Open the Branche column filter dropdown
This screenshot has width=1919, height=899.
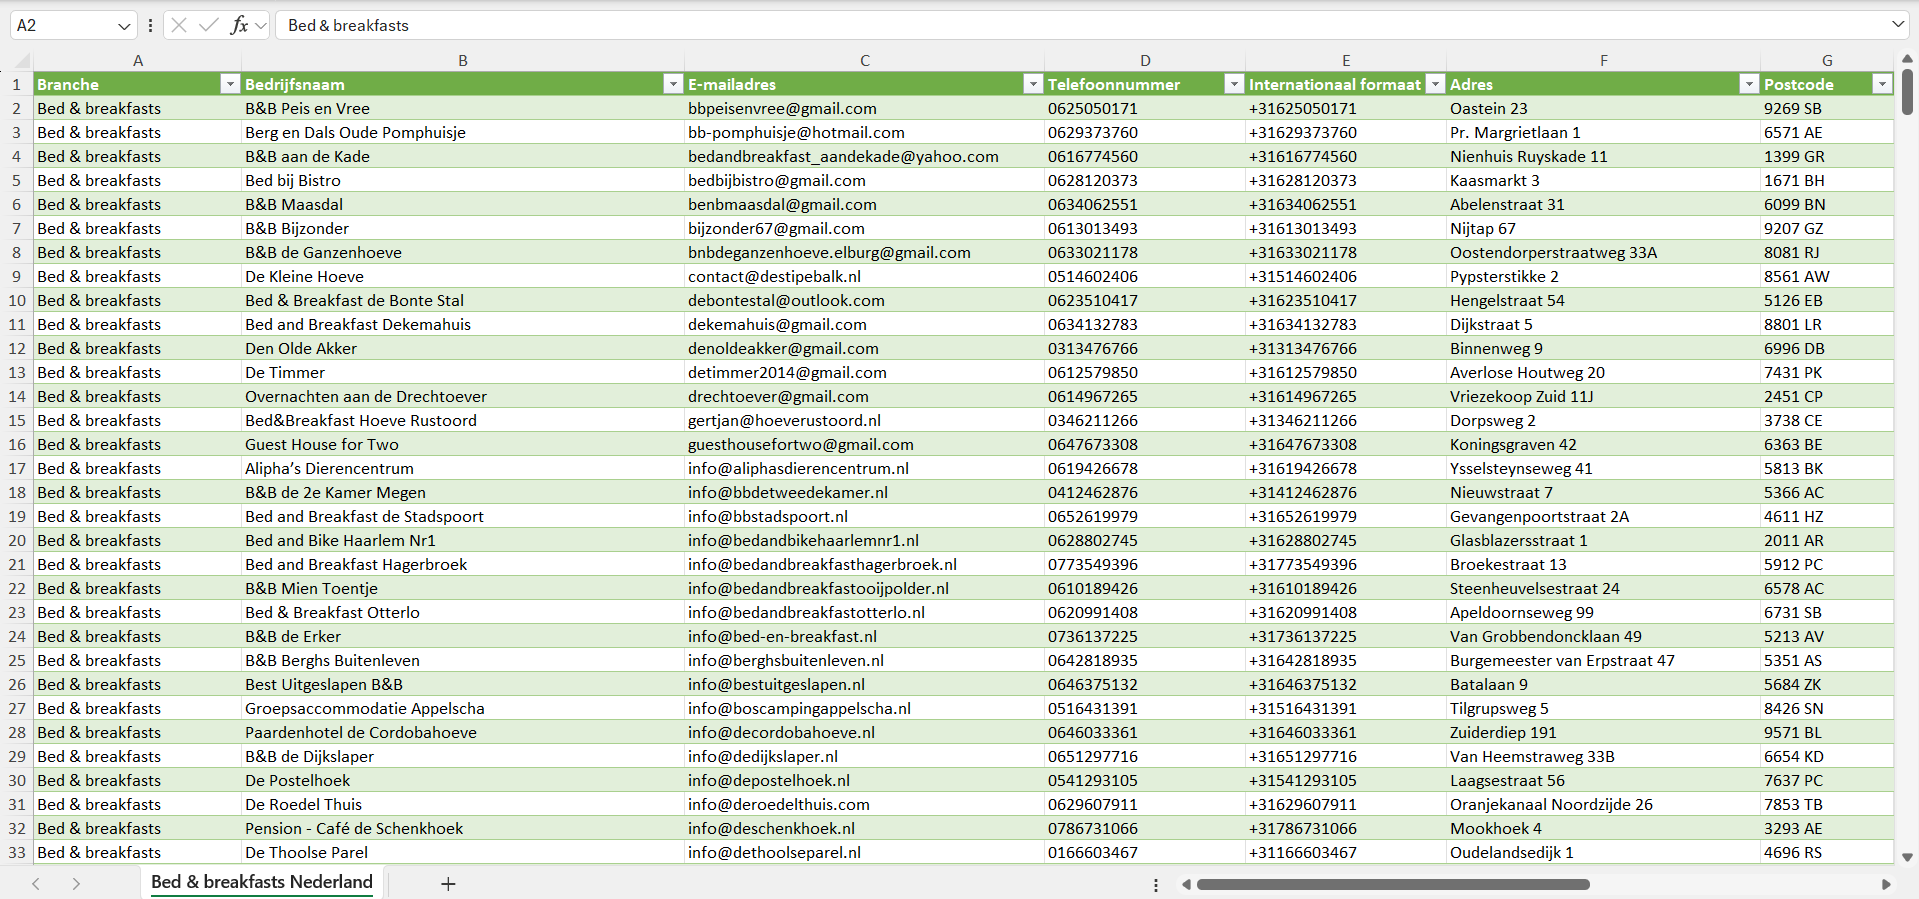point(229,84)
